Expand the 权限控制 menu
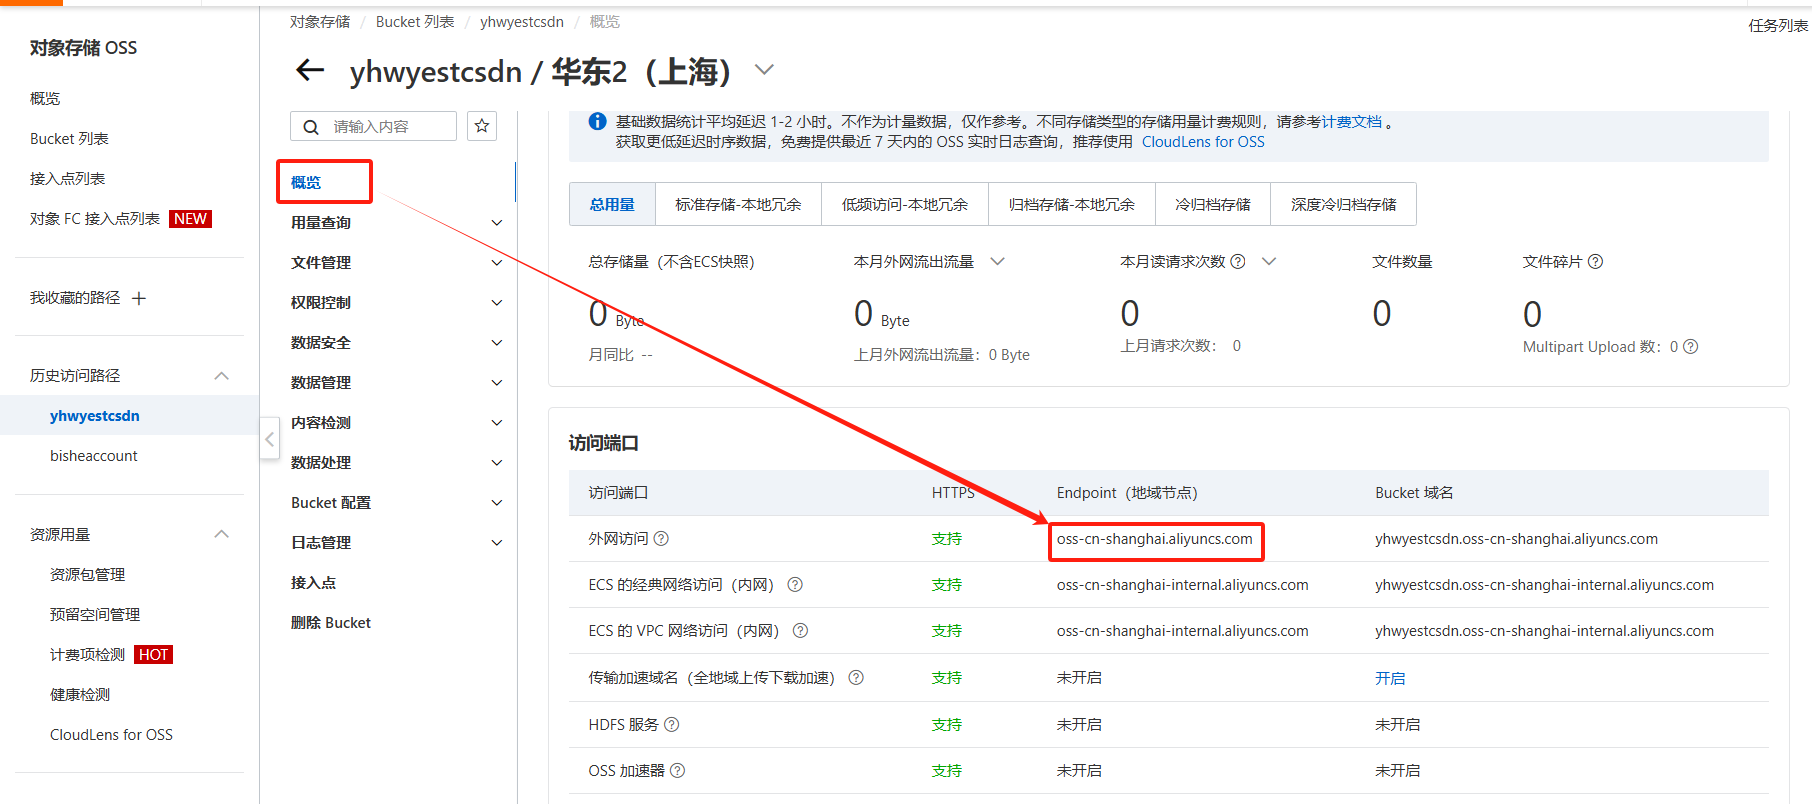The height and width of the screenshot is (804, 1812). pos(497,303)
